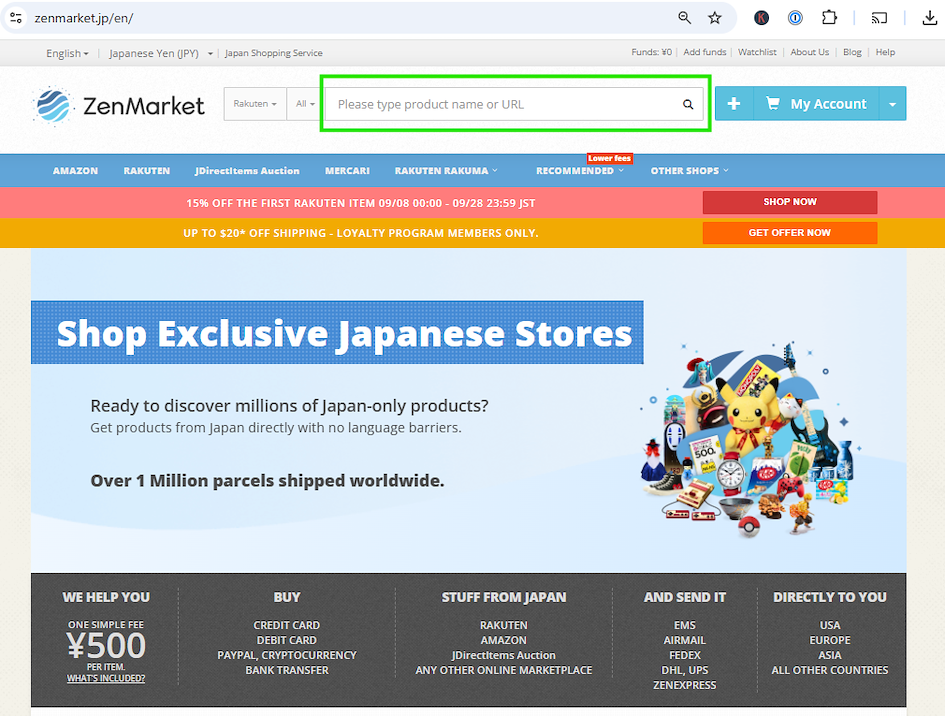Click the Funds: ¥0 link
Viewport: 945px width, 716px height.
point(651,52)
